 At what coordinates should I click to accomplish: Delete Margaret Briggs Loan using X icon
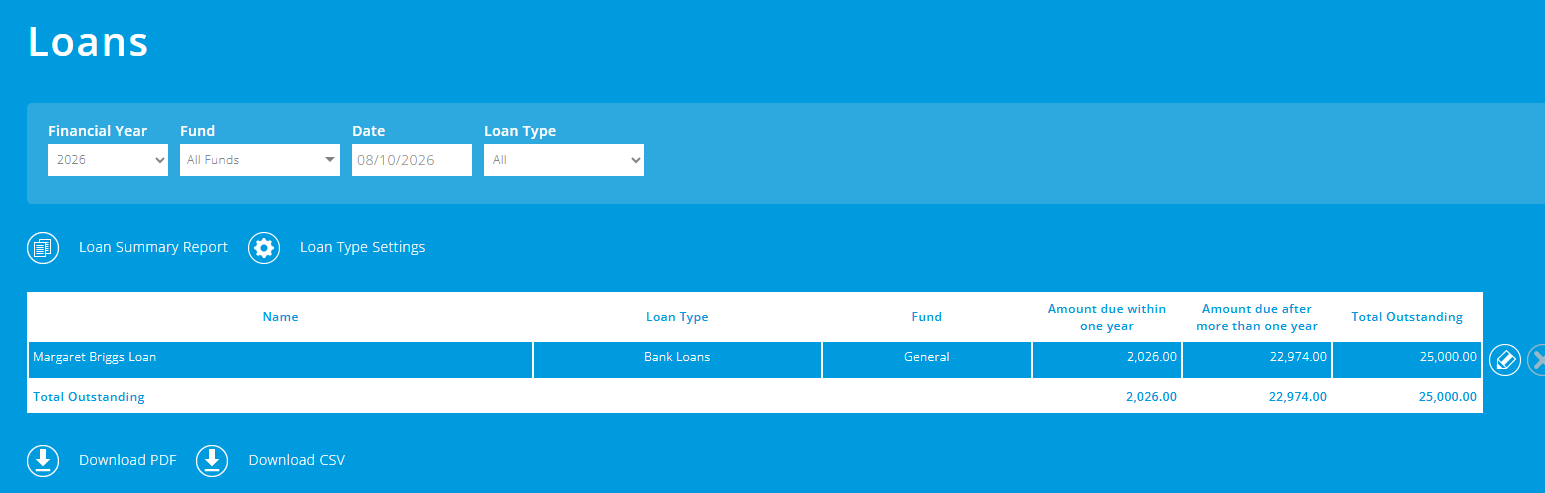[1538, 360]
